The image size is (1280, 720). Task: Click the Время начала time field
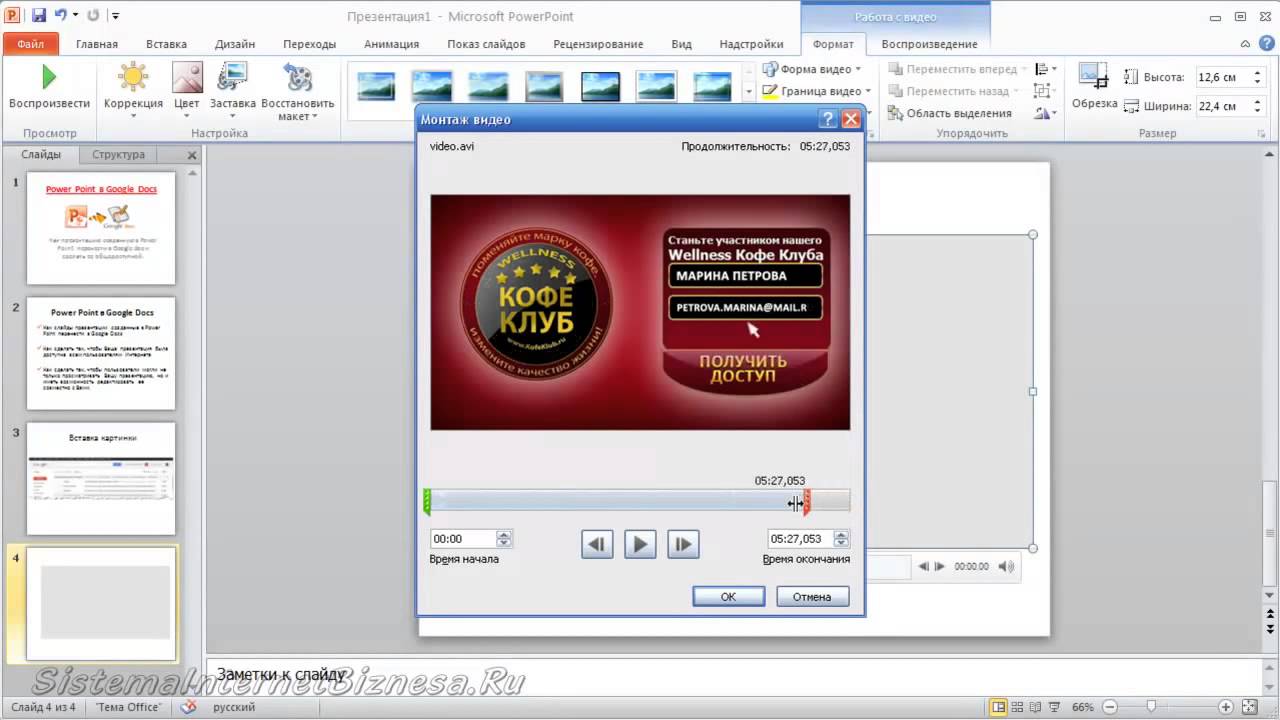[x=463, y=539]
